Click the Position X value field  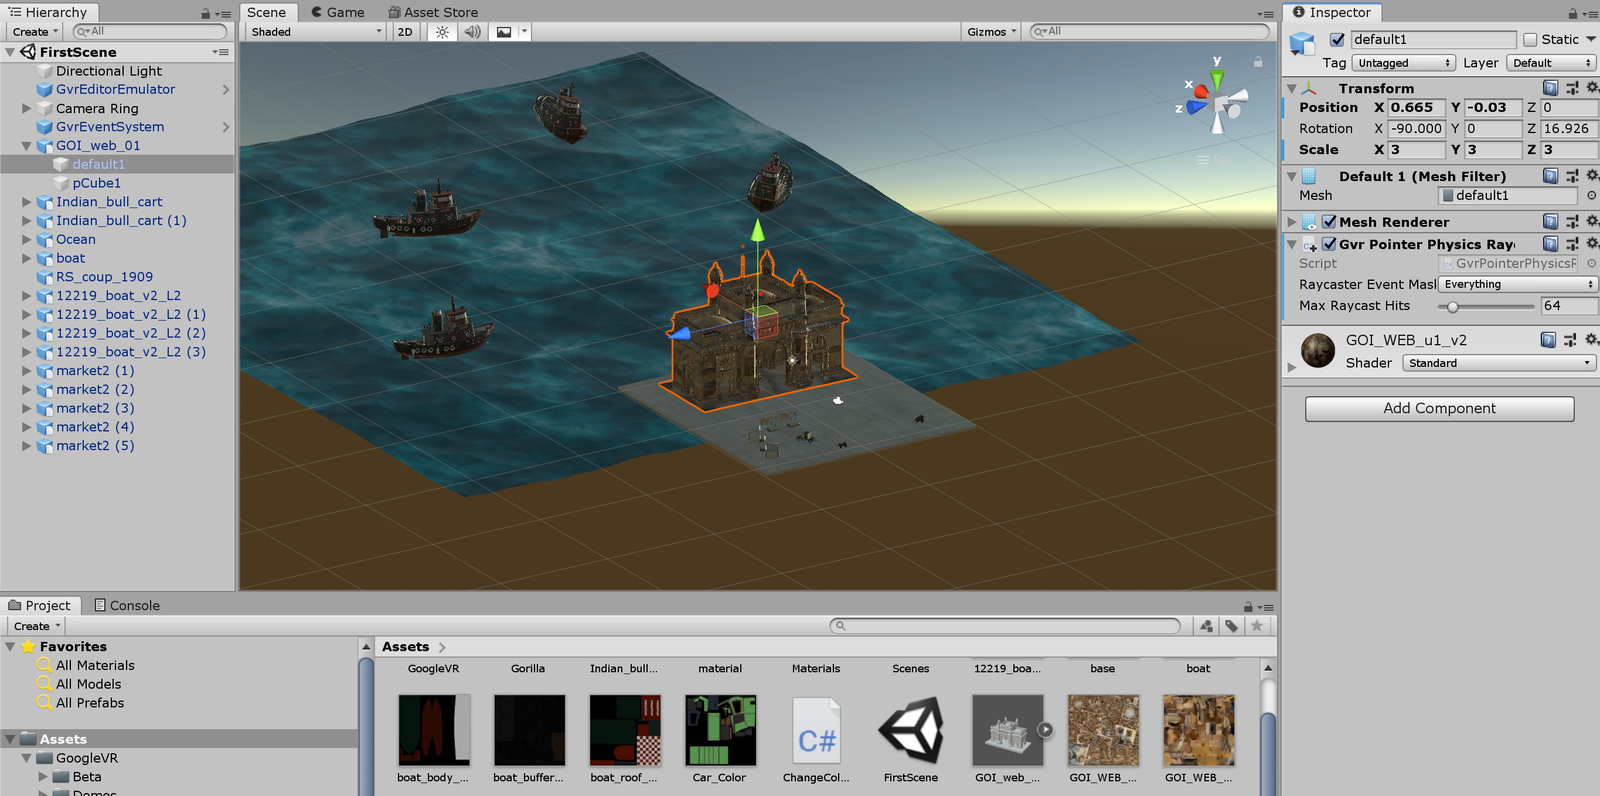pos(1417,108)
